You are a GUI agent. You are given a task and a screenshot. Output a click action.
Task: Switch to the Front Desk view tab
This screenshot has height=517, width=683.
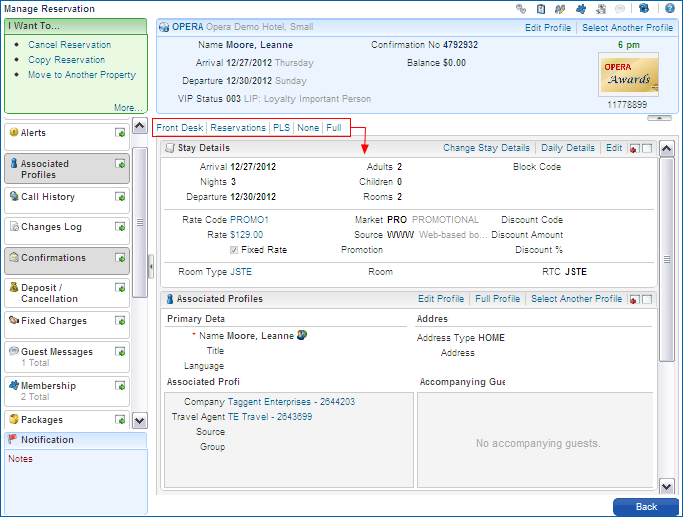click(x=179, y=128)
